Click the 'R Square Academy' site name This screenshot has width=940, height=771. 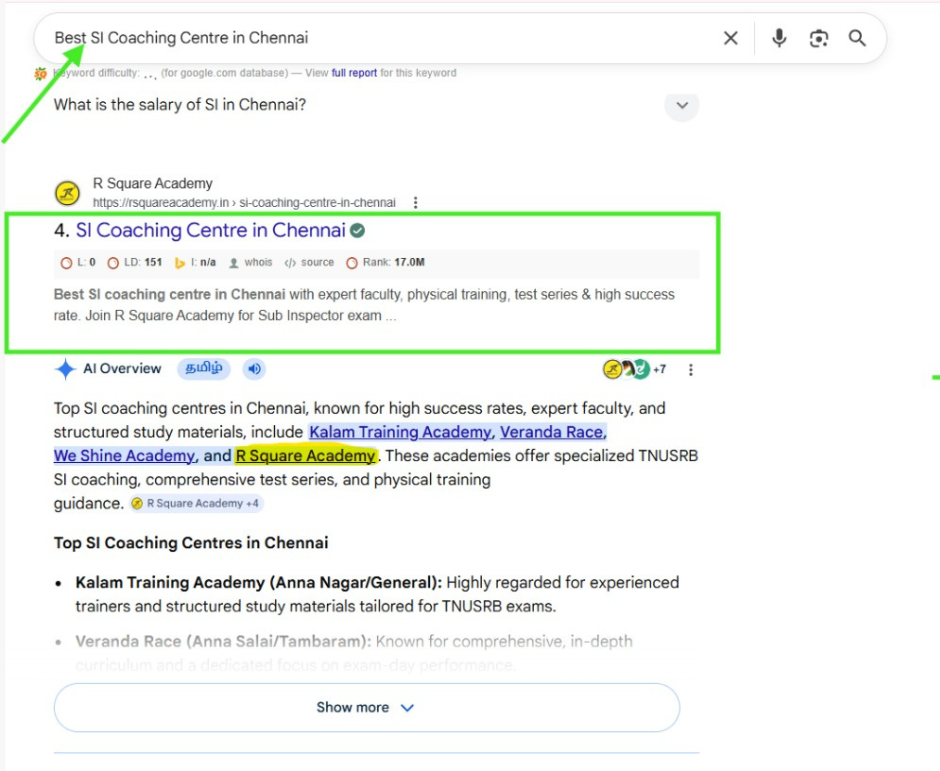pos(152,183)
